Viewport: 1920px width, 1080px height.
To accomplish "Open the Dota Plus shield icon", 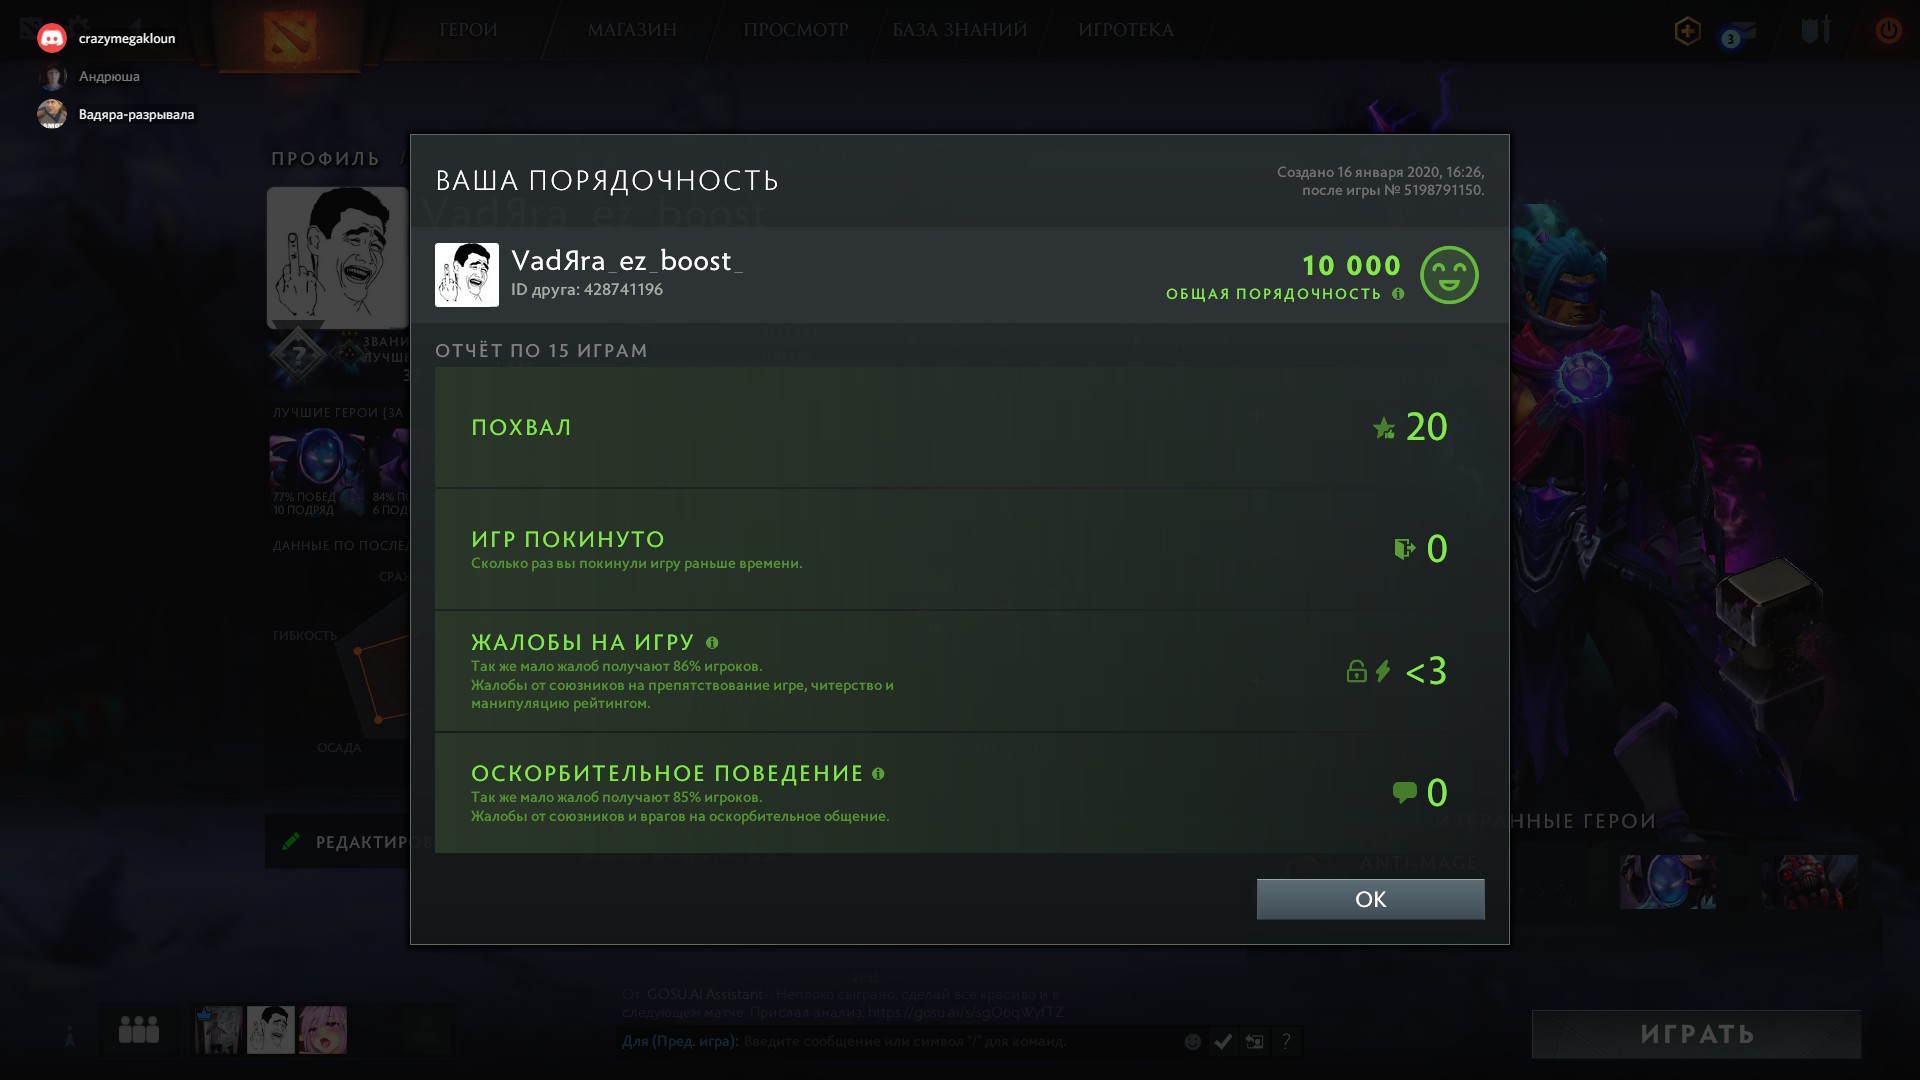I will (x=1687, y=32).
